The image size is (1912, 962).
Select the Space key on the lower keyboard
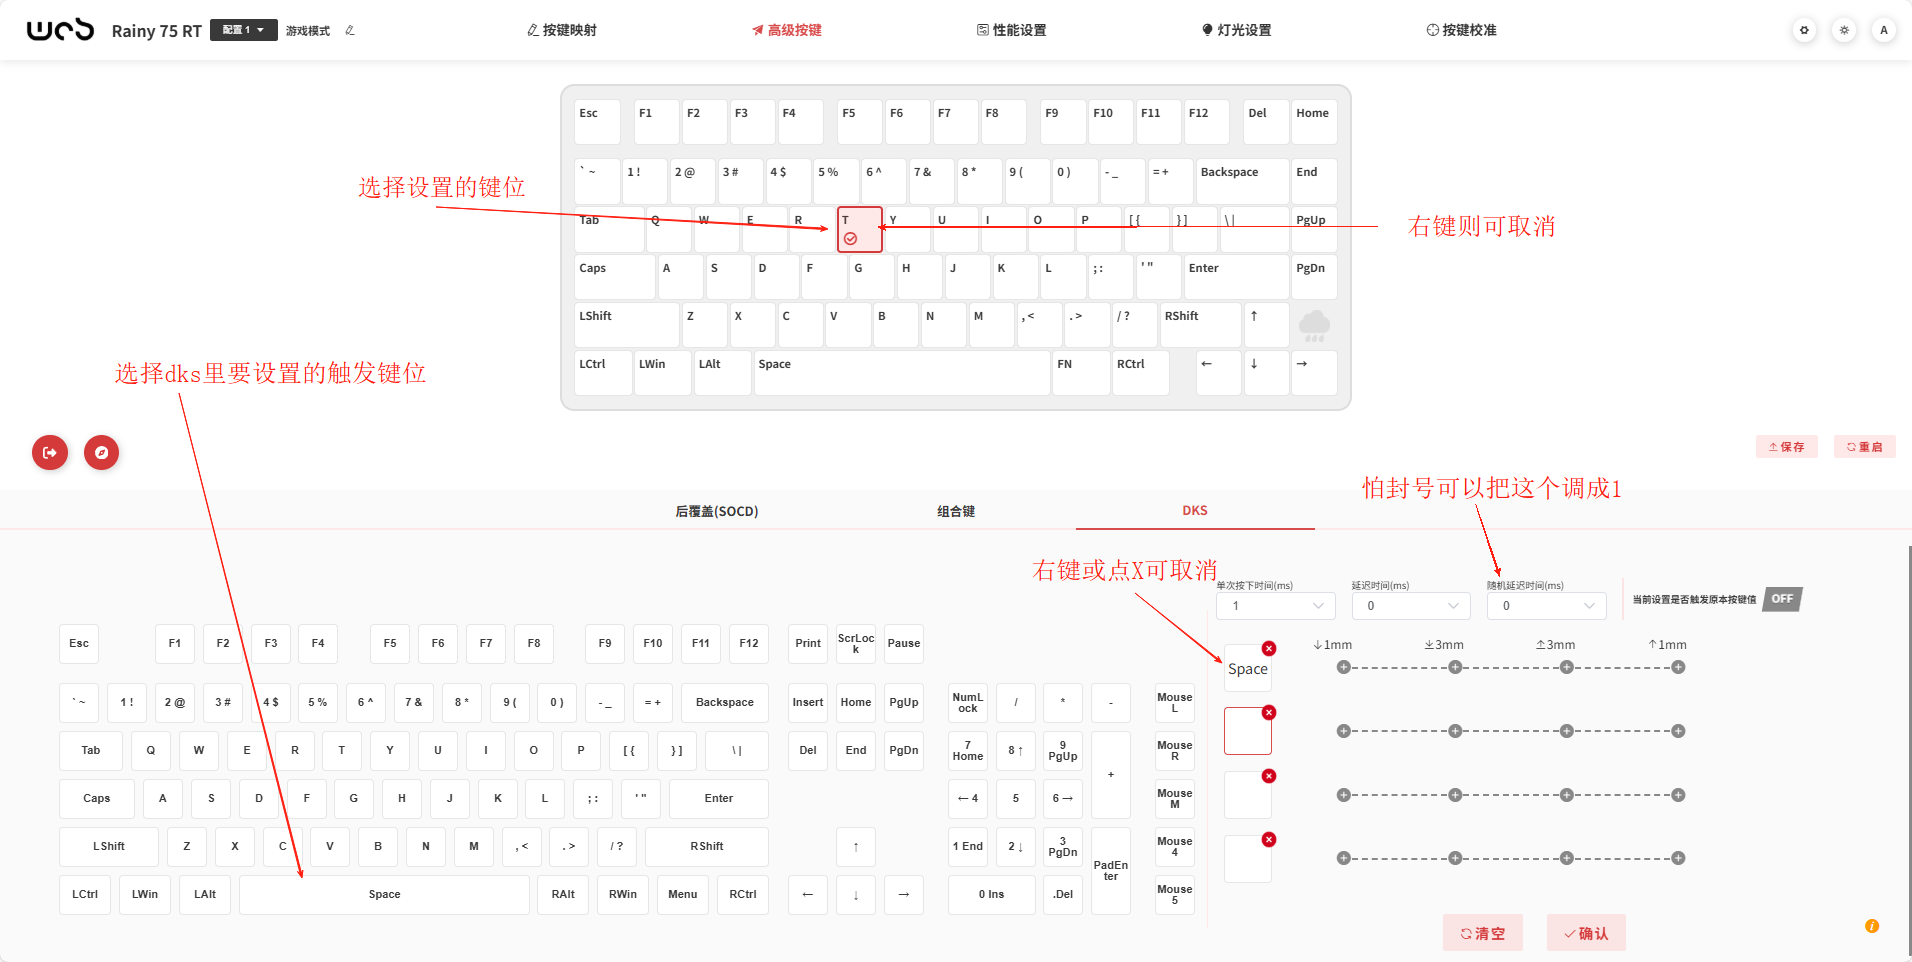(384, 895)
